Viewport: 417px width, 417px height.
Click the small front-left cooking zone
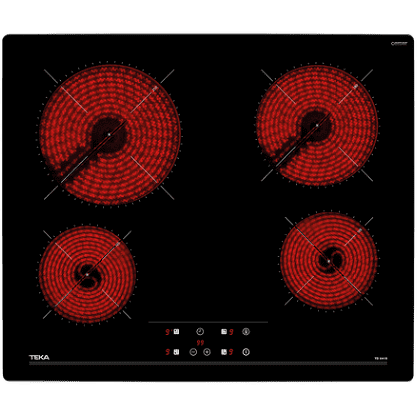pyautogui.click(x=87, y=274)
